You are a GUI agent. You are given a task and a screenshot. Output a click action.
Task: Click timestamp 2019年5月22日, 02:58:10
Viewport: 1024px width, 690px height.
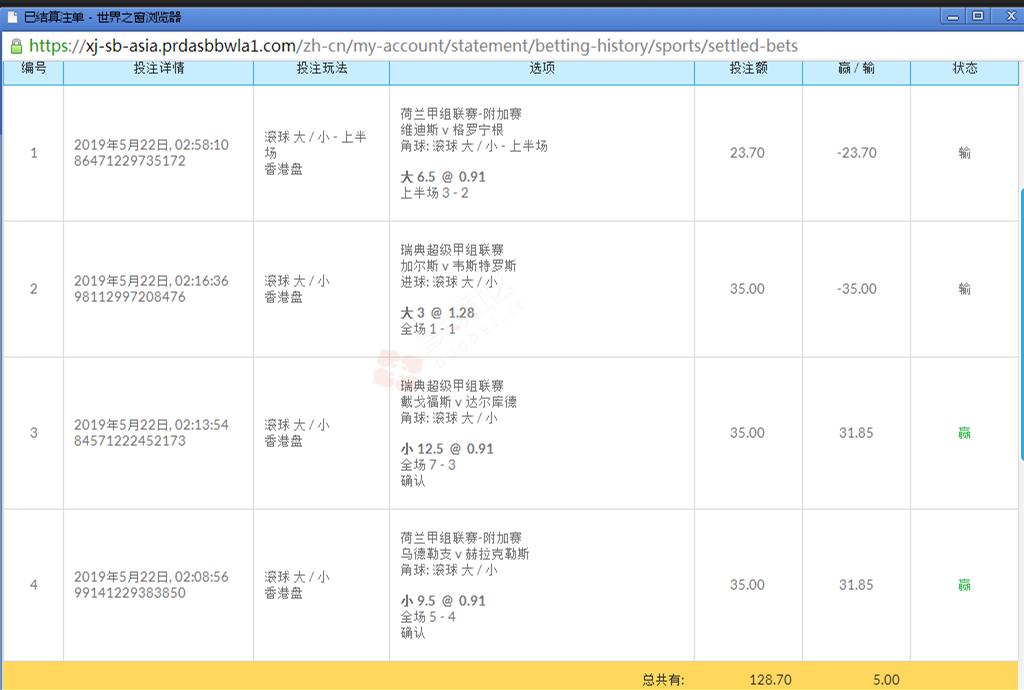(151, 144)
